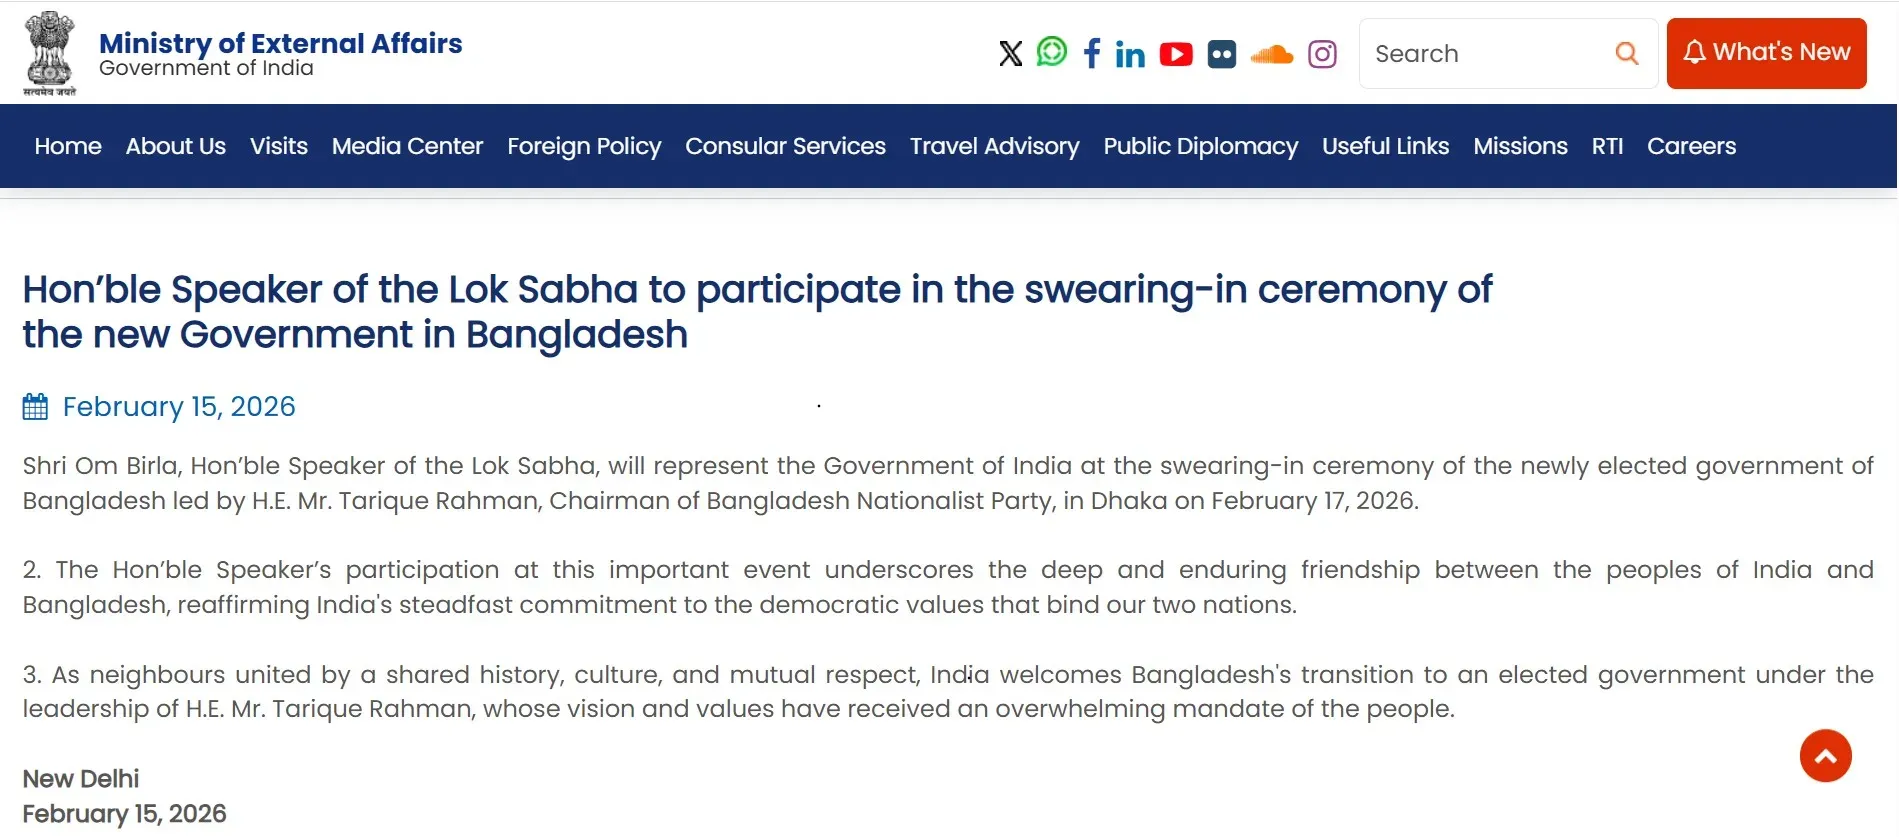Open the About Us dropdown
Screen dimensions: 1899x837
coord(175,146)
